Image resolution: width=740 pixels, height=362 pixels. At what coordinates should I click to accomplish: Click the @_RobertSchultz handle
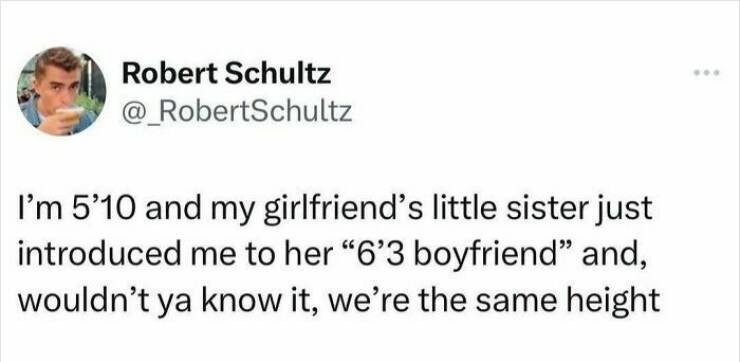pyautogui.click(x=237, y=112)
